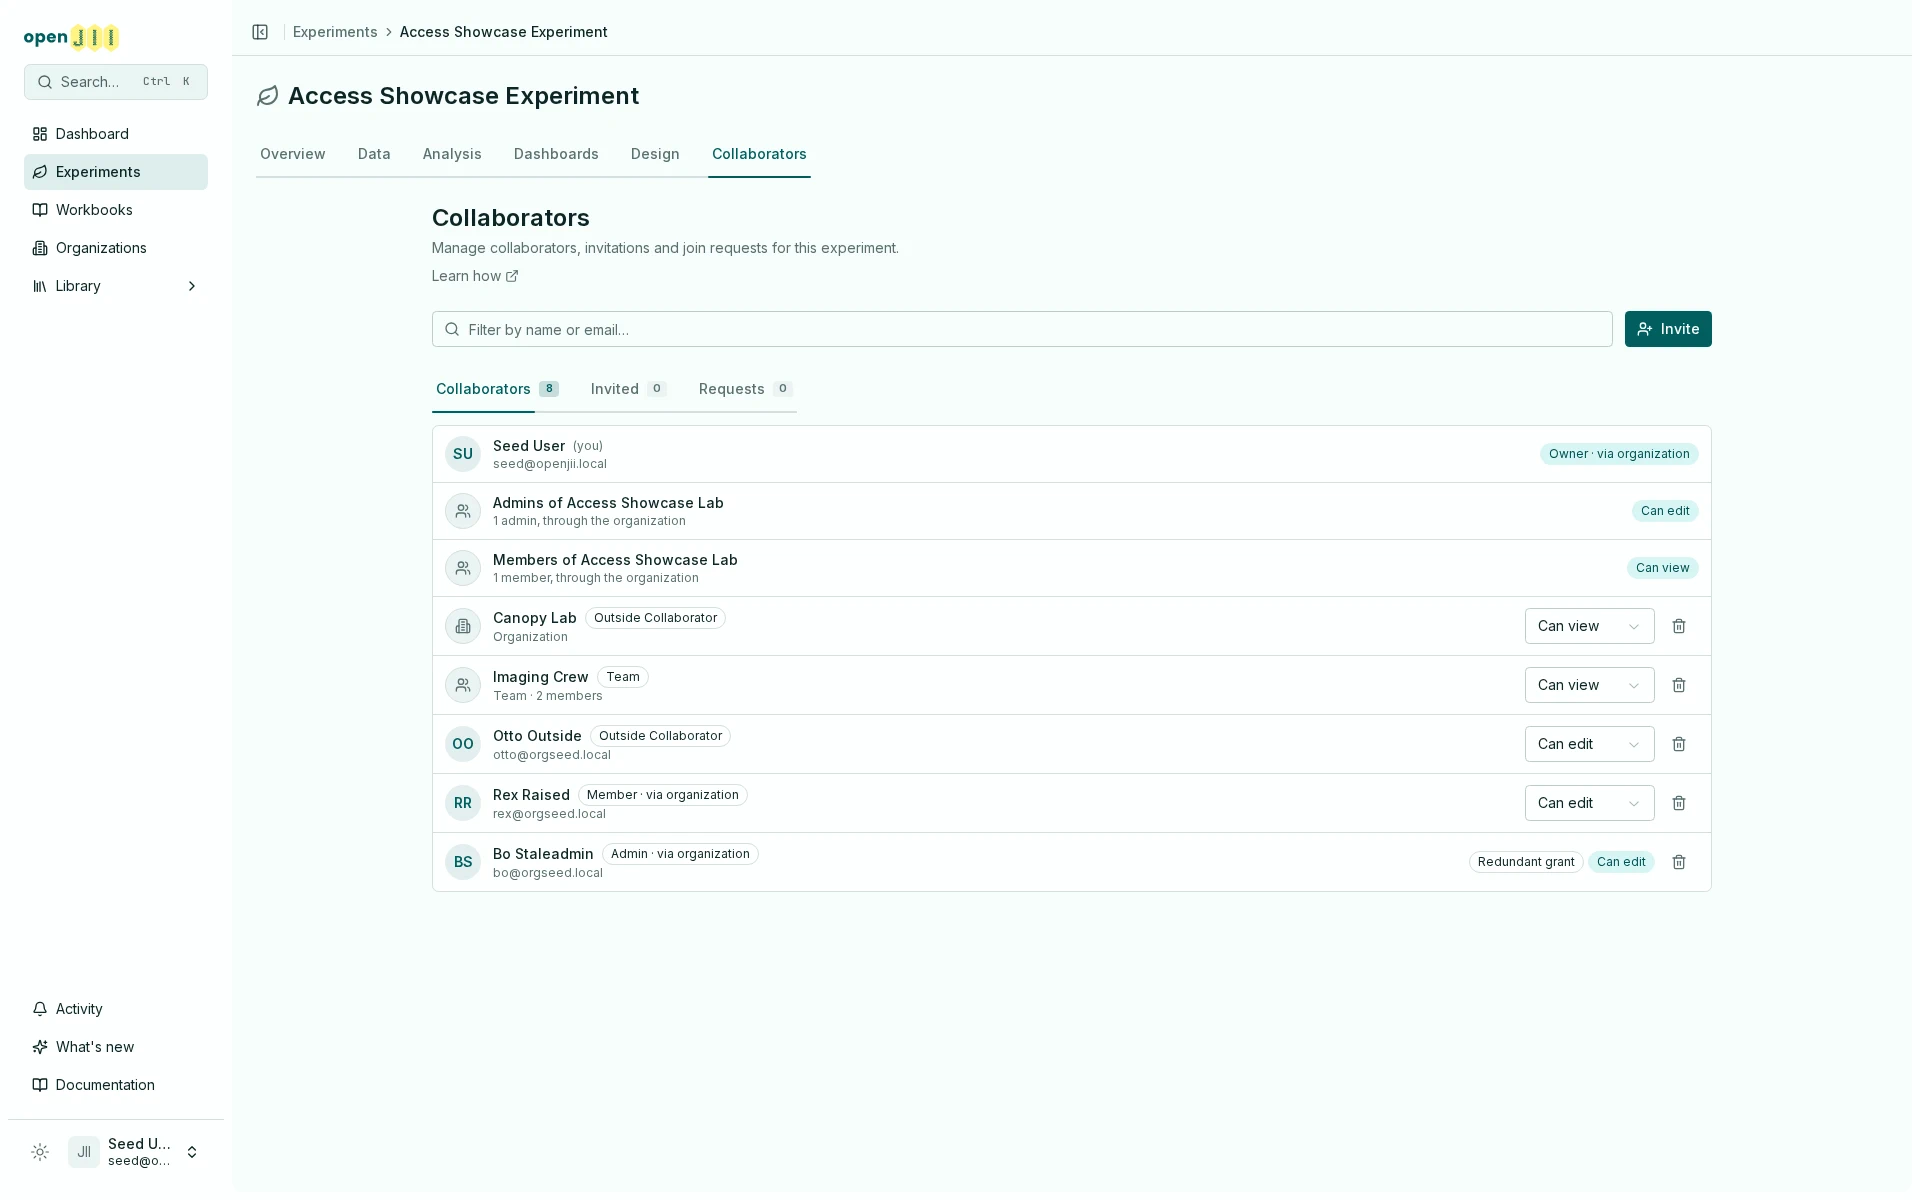Click the Imaging Crew team icon
The height and width of the screenshot is (1200, 1920).
click(x=463, y=685)
